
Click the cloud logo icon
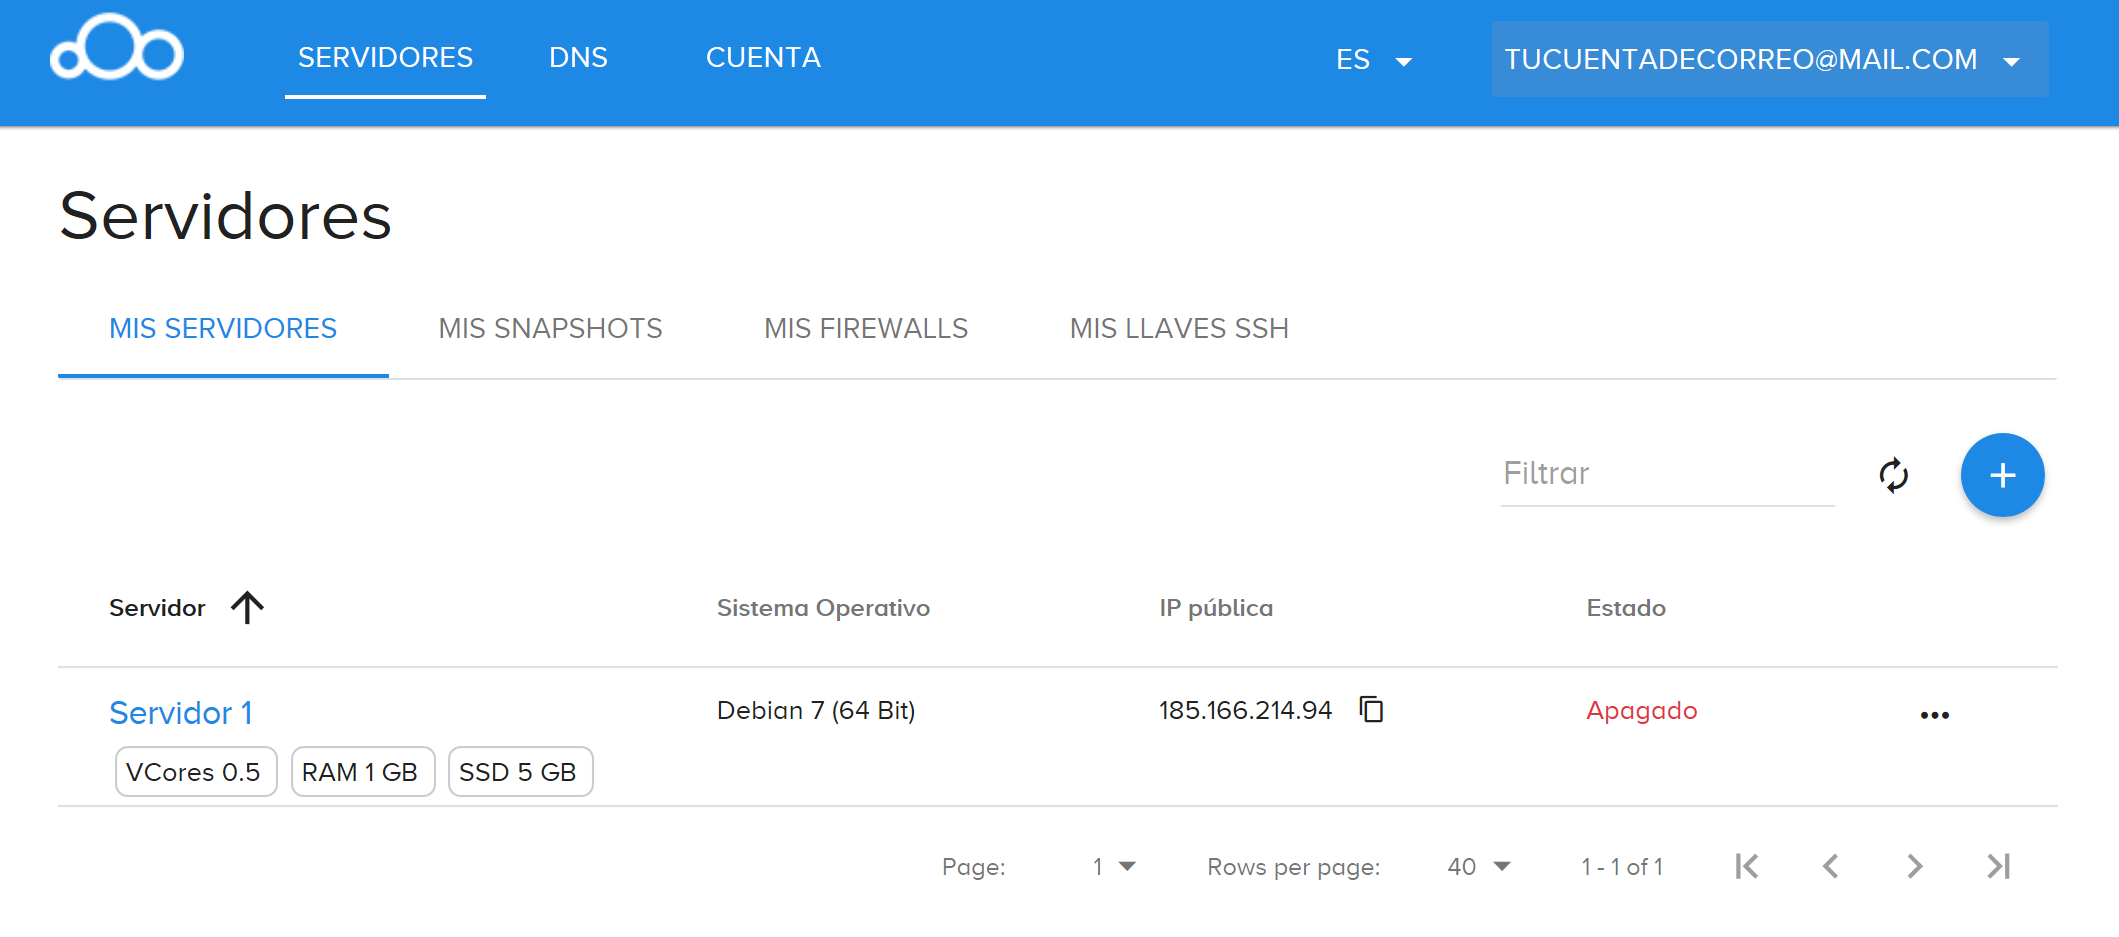(x=117, y=47)
